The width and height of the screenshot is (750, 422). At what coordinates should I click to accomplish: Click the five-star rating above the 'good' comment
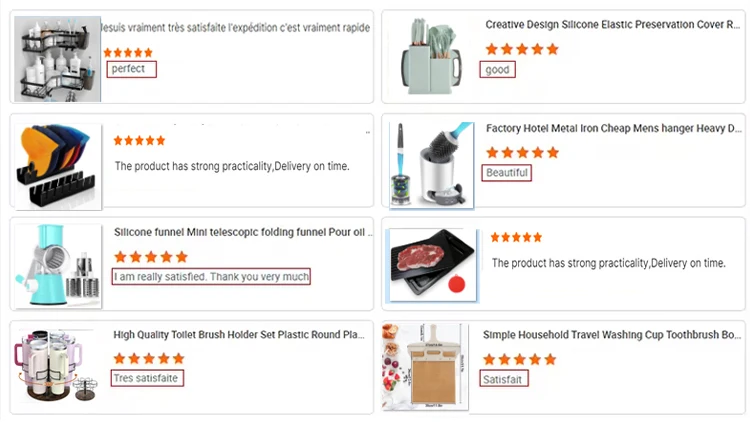click(x=522, y=48)
